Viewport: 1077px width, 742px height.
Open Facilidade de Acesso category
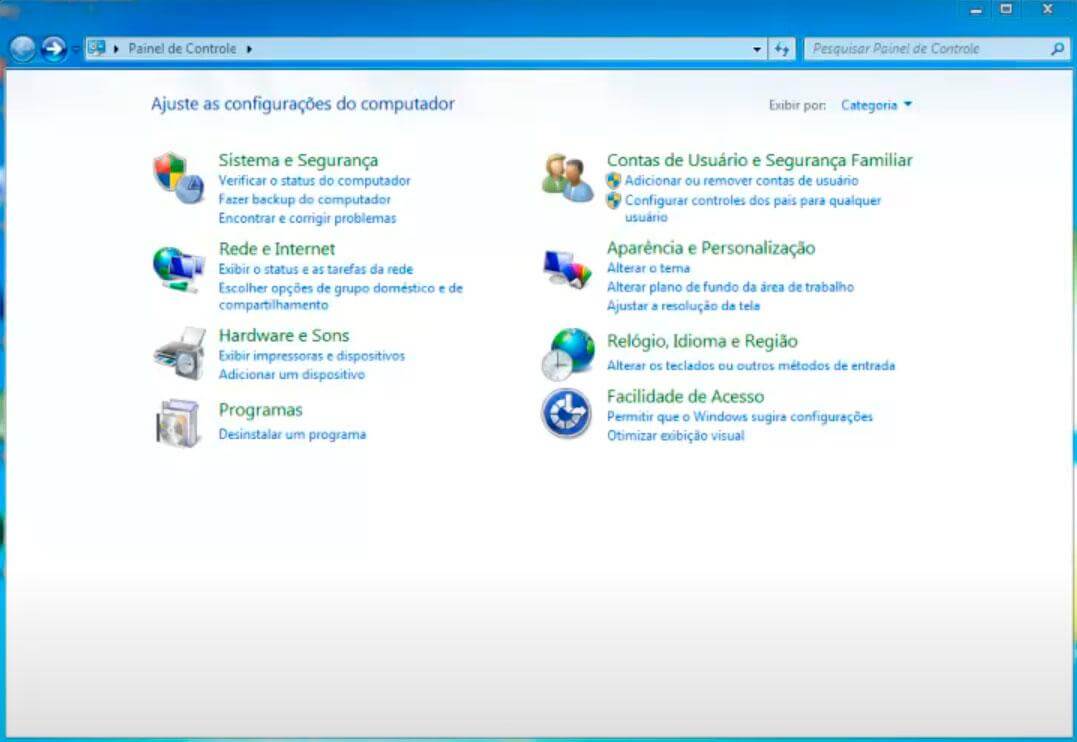[685, 396]
